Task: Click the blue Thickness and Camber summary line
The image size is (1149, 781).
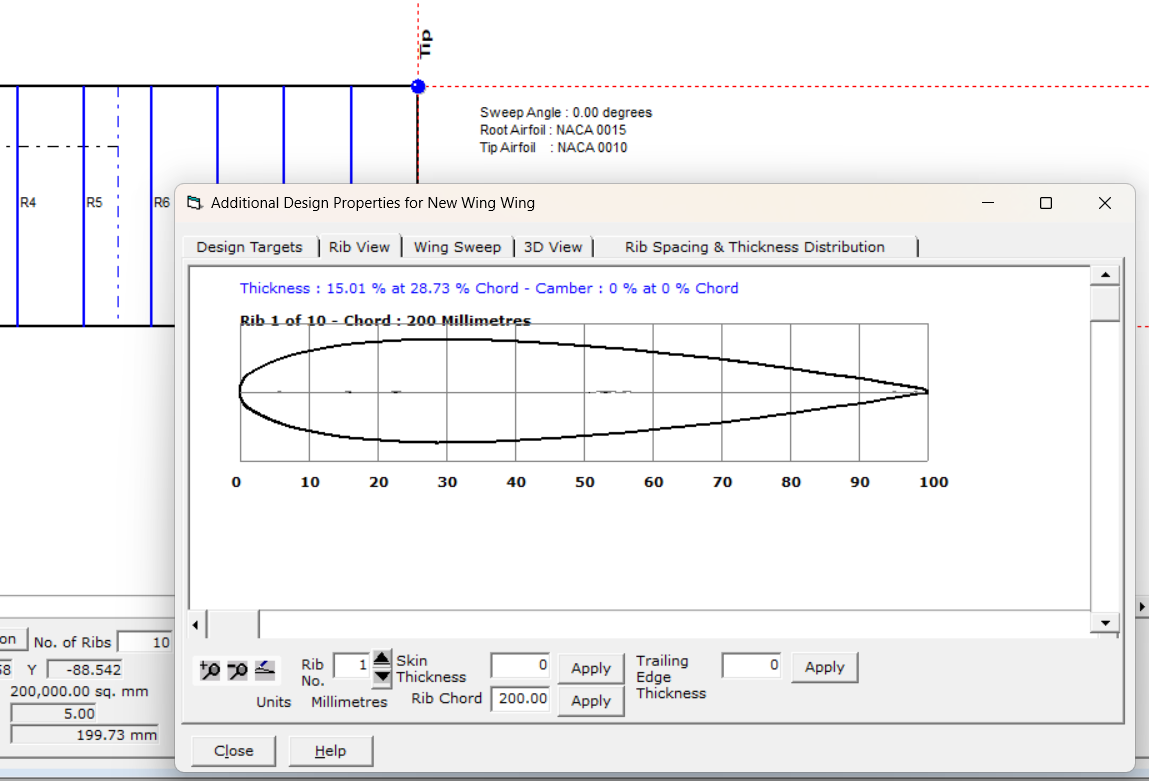Action: pyautogui.click(x=489, y=288)
